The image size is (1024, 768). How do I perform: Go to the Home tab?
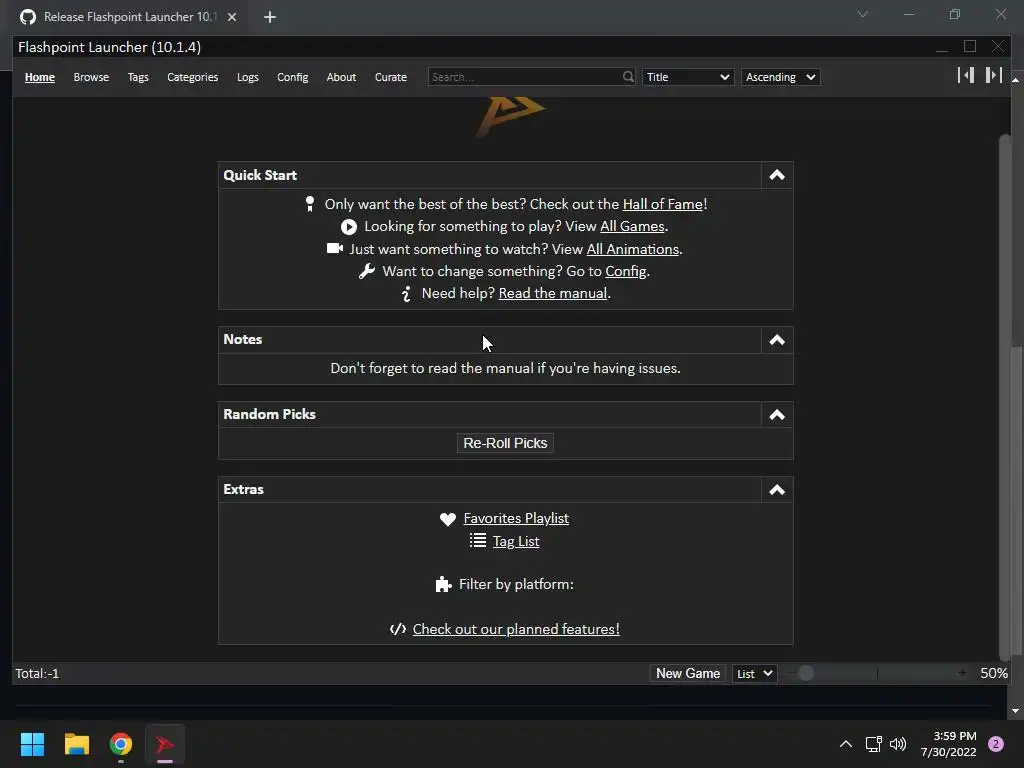click(40, 77)
